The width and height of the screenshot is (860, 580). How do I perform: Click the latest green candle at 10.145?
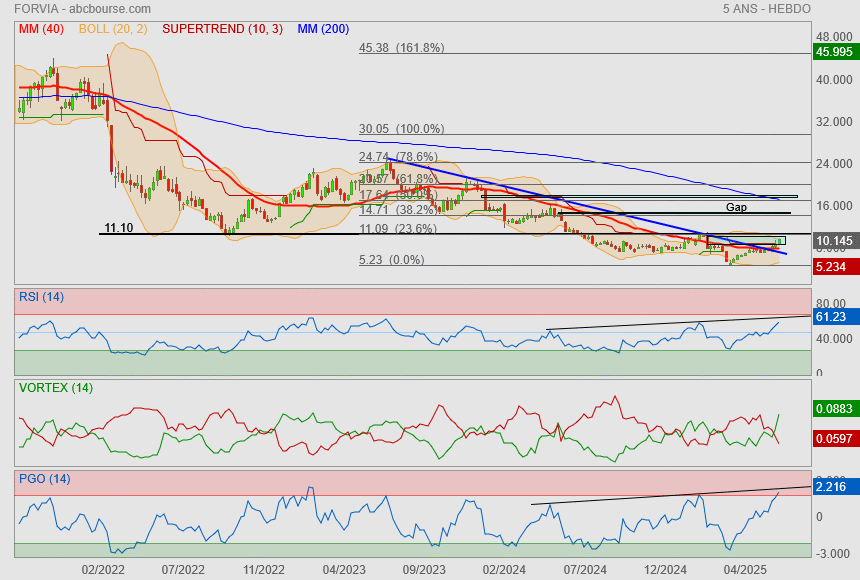[780, 240]
